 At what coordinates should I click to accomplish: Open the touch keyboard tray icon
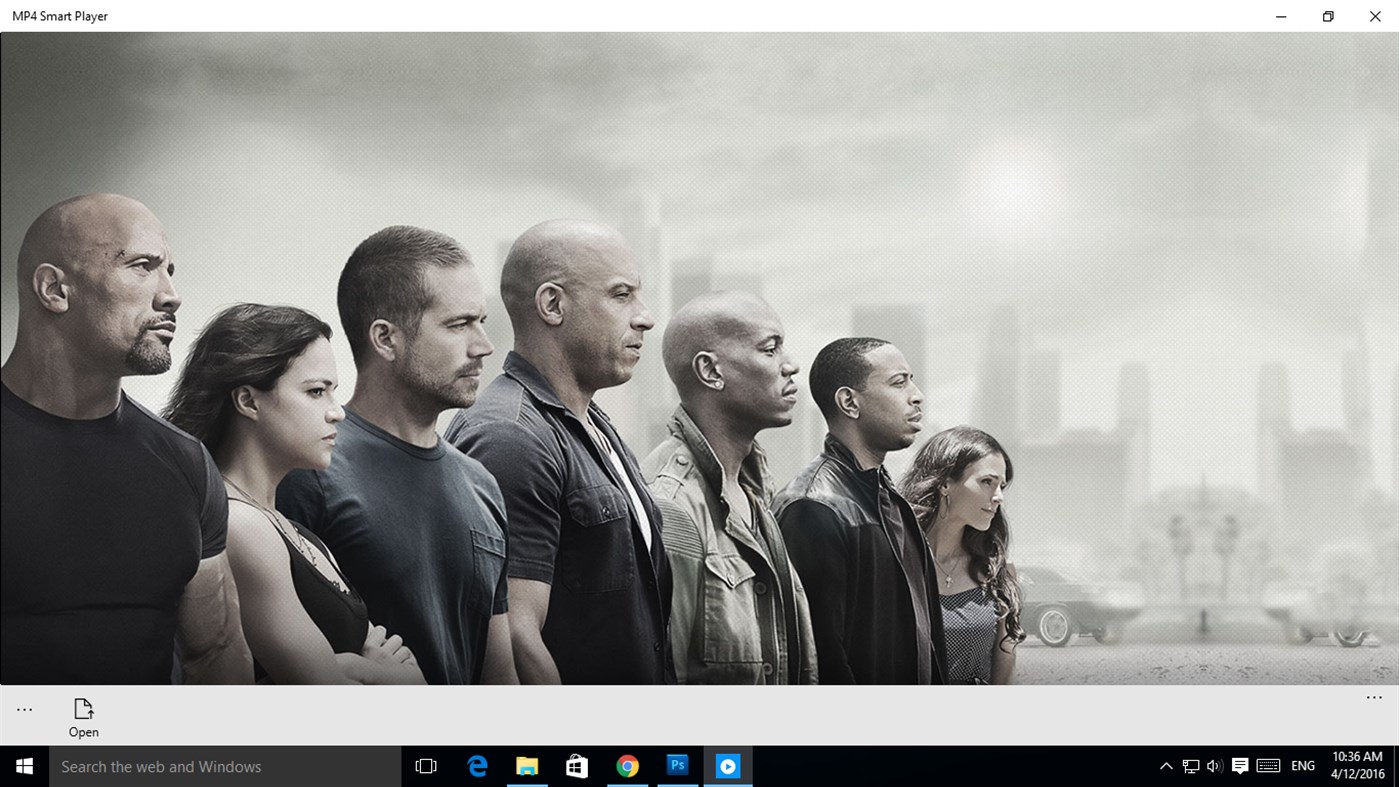click(x=1268, y=766)
